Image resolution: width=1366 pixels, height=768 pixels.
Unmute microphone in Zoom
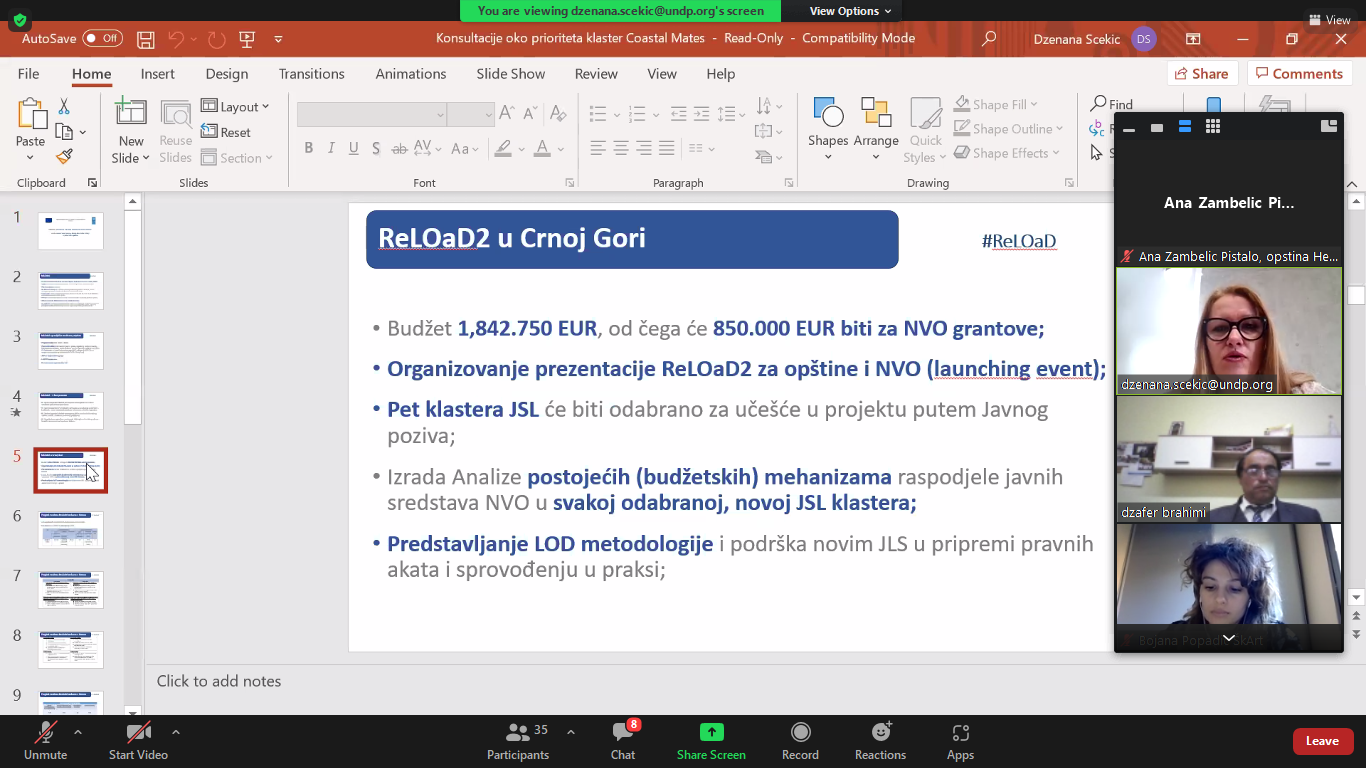45,739
